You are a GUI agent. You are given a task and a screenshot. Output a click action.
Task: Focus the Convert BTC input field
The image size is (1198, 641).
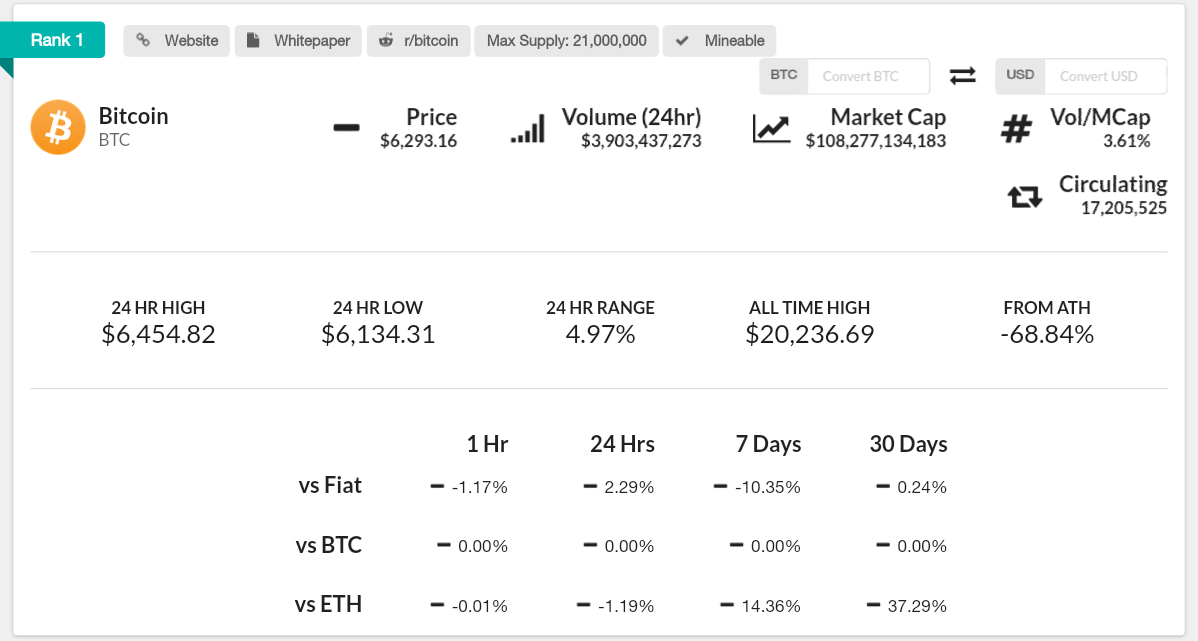point(868,76)
